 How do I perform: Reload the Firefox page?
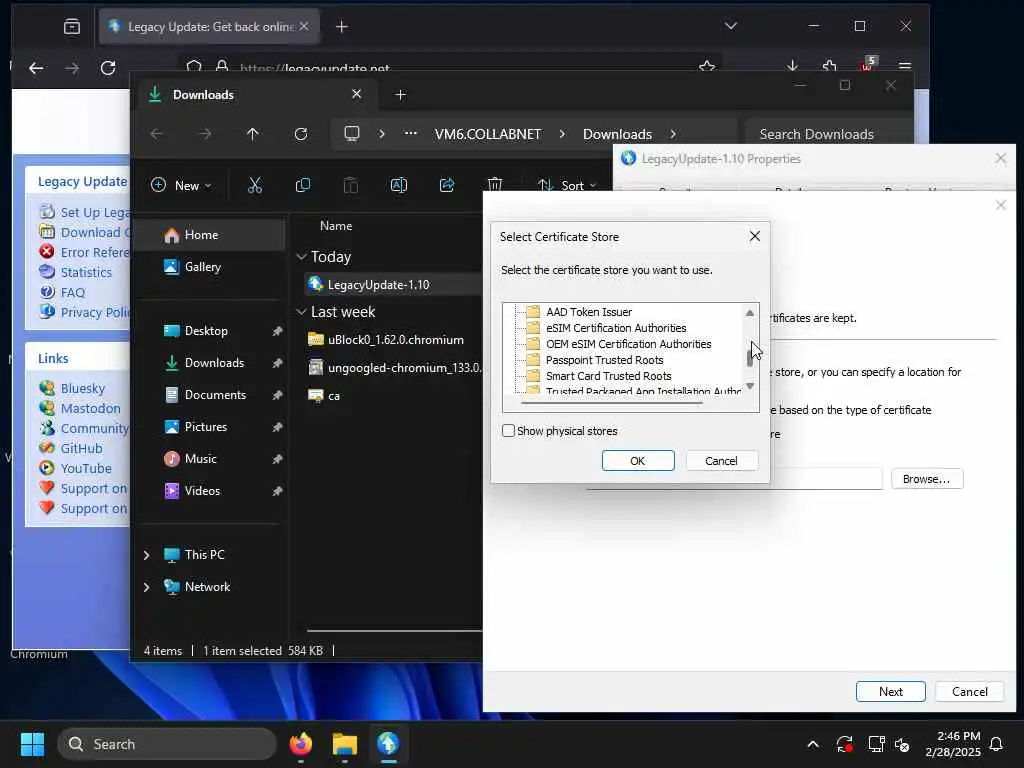tap(108, 67)
